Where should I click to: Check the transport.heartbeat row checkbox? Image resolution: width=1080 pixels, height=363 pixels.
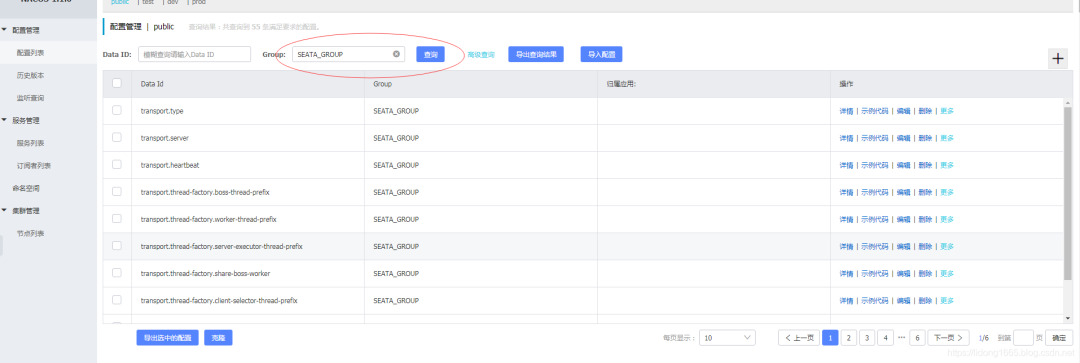(116, 165)
